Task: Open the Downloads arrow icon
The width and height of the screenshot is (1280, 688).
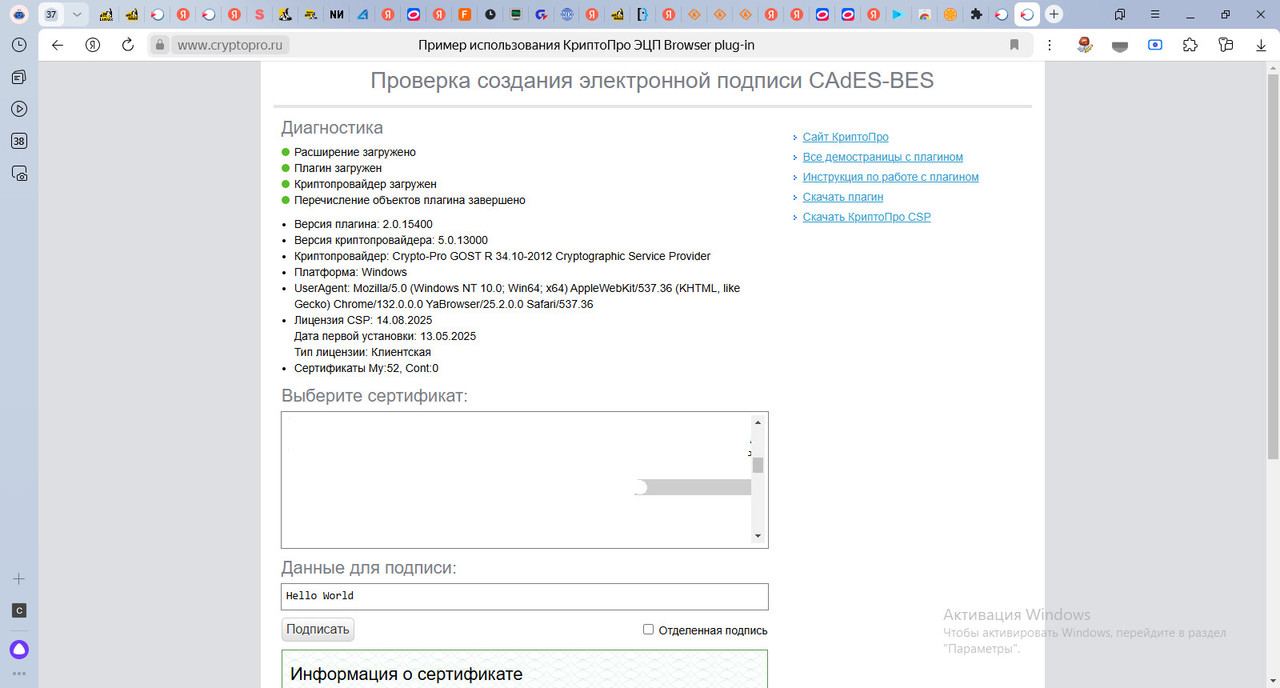Action: point(1260,45)
